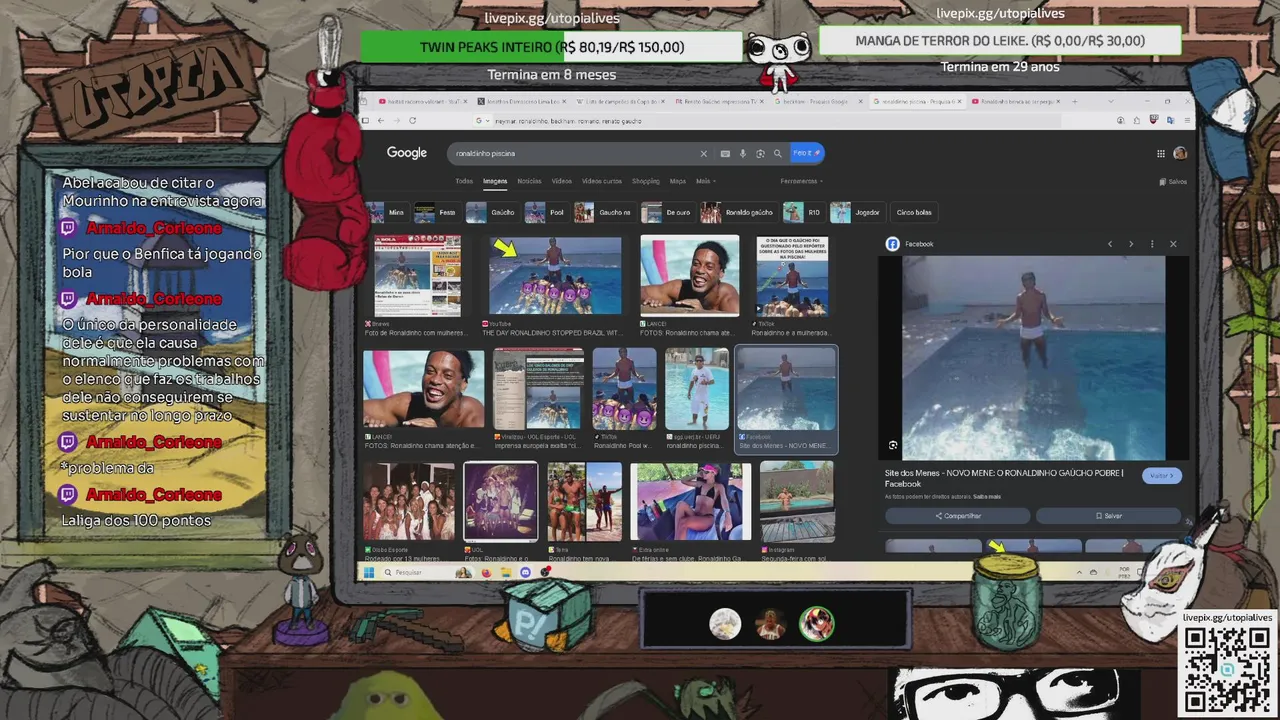Screen dimensions: 1280x720
Task: Filter images by the De ouro chip
Action: point(667,212)
